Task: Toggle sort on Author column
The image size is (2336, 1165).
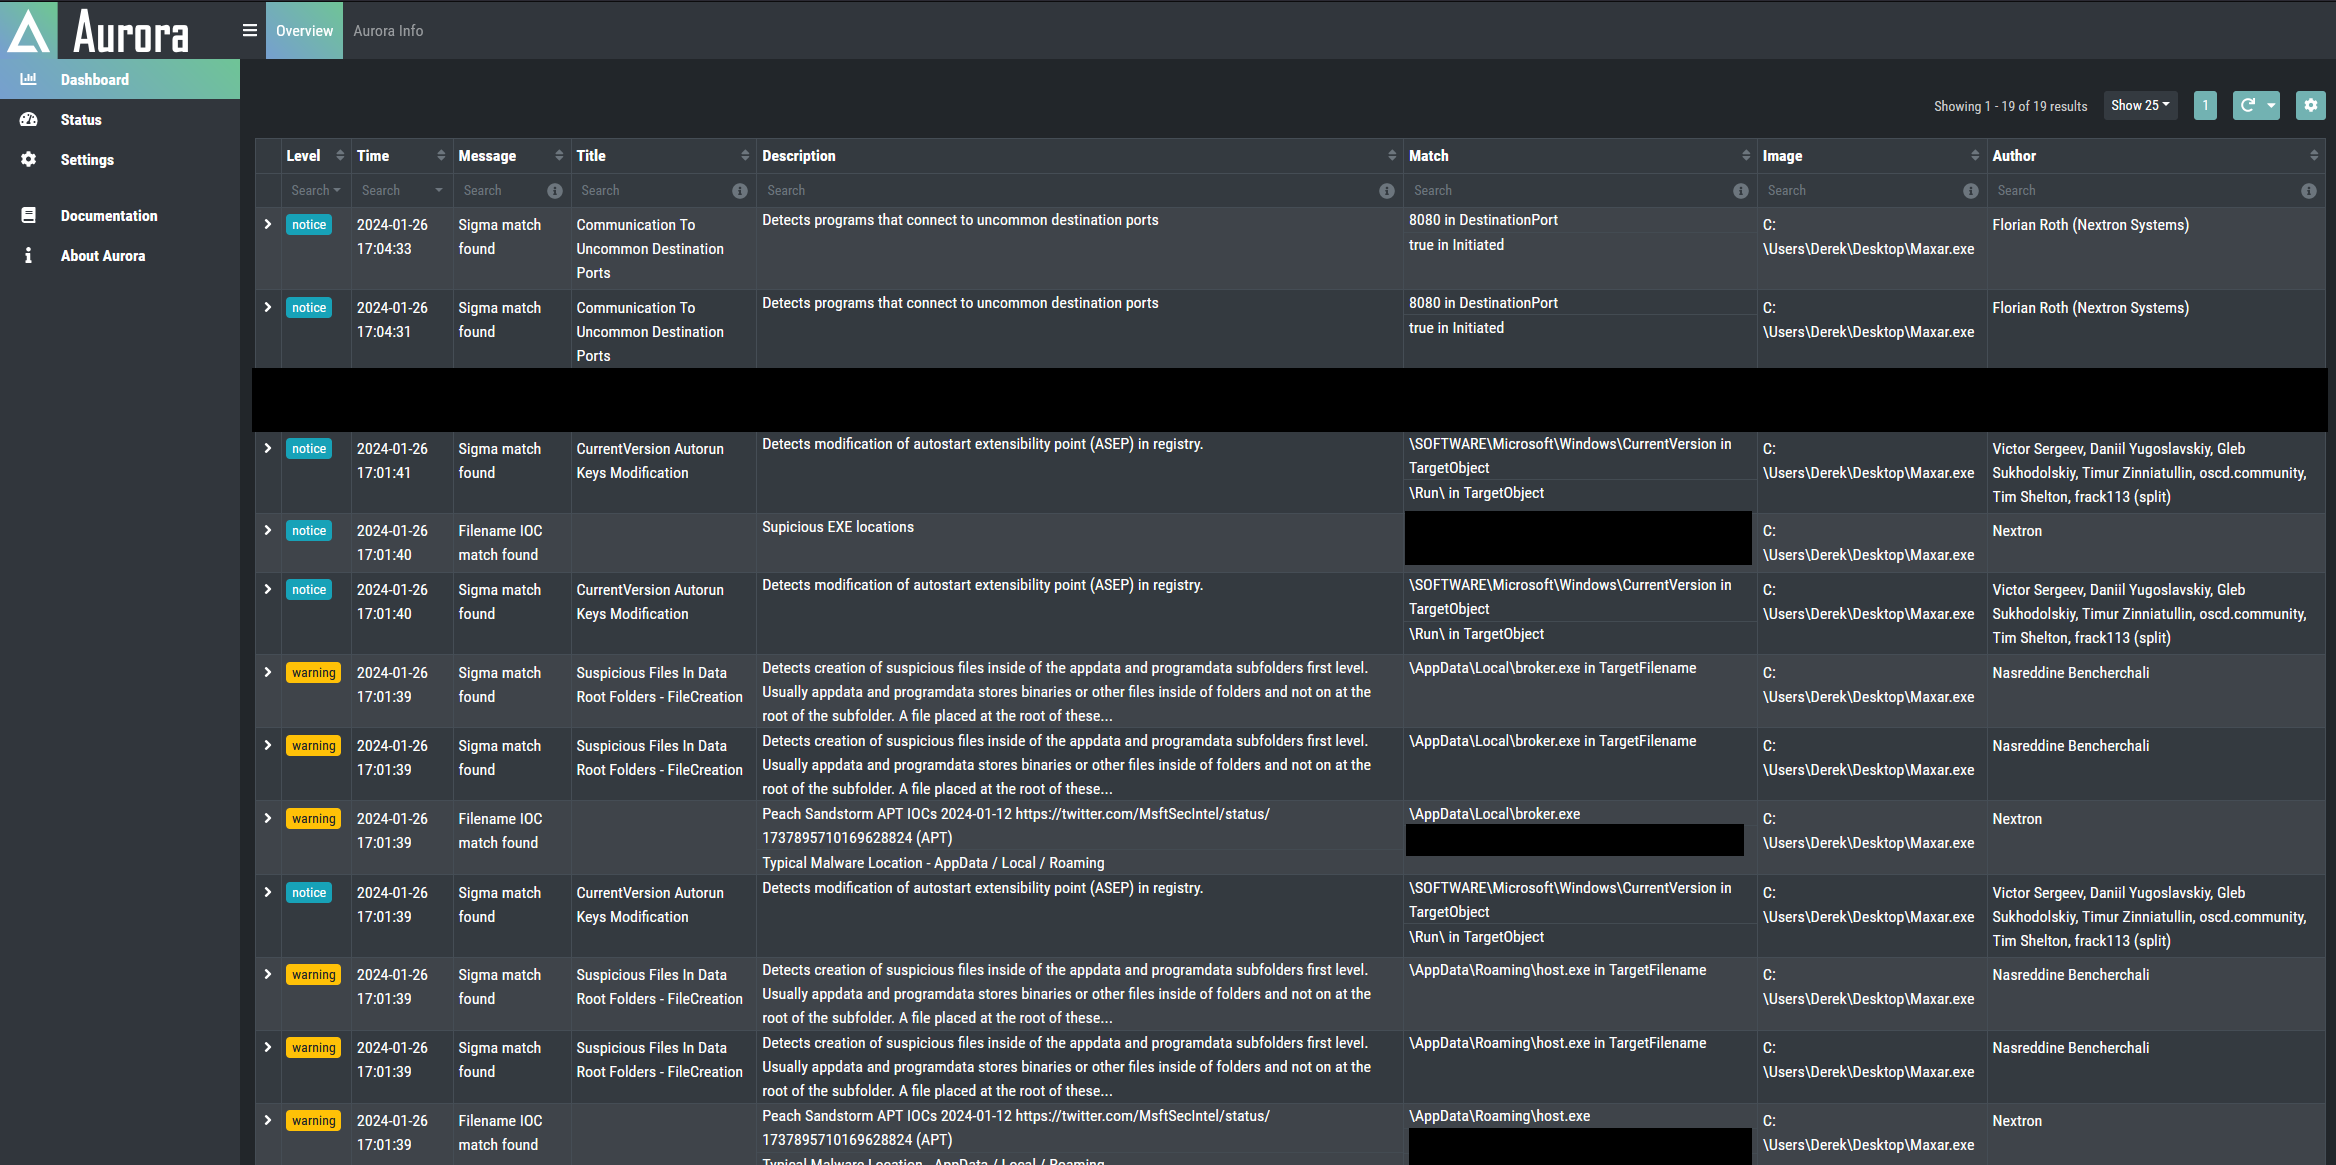Action: click(2313, 156)
